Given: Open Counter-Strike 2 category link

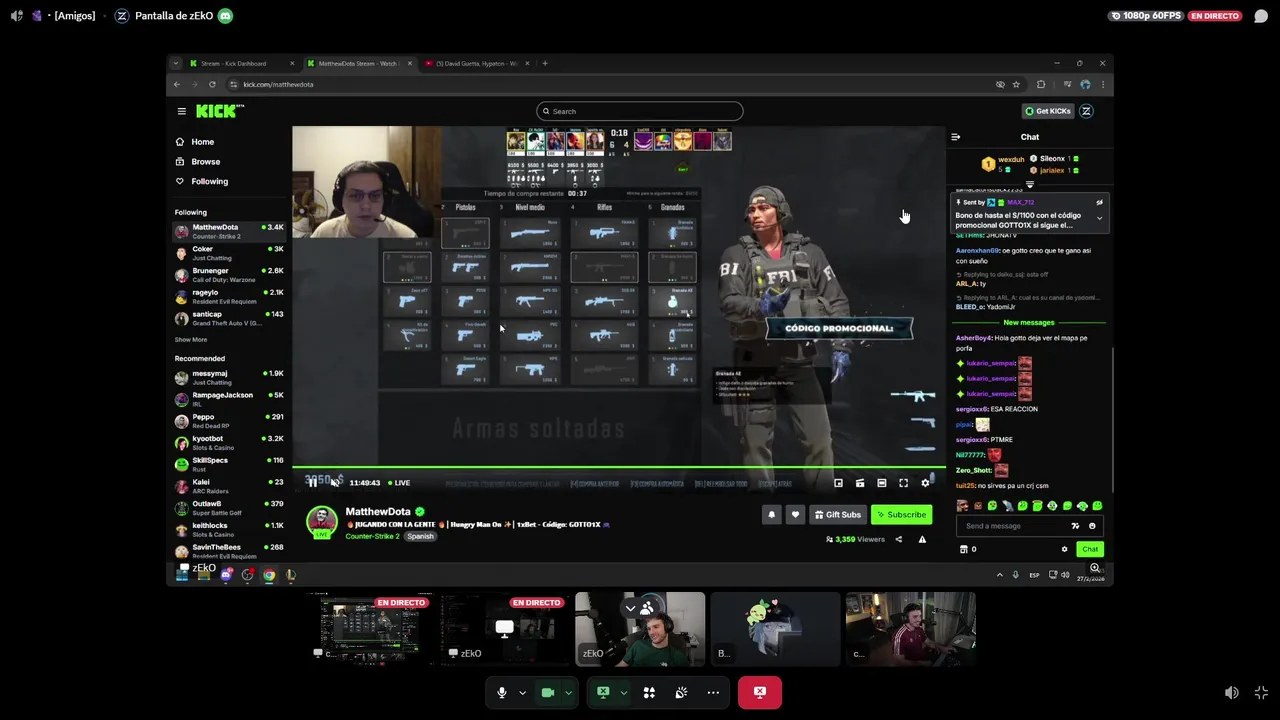Looking at the screenshot, I should pyautogui.click(x=372, y=537).
